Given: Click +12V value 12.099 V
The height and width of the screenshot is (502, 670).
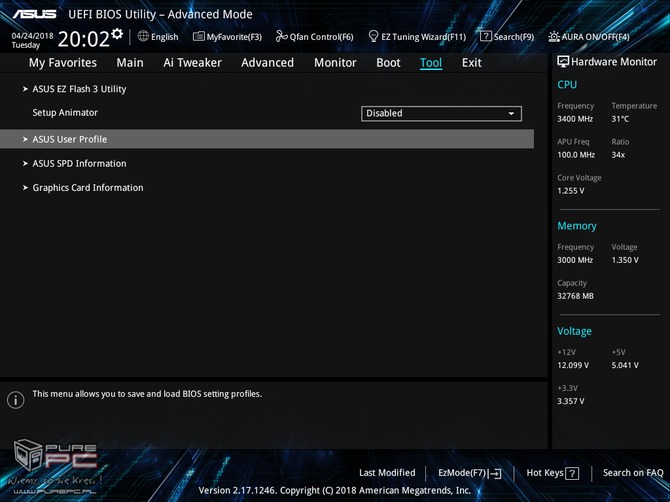Looking at the screenshot, I should pos(573,365).
